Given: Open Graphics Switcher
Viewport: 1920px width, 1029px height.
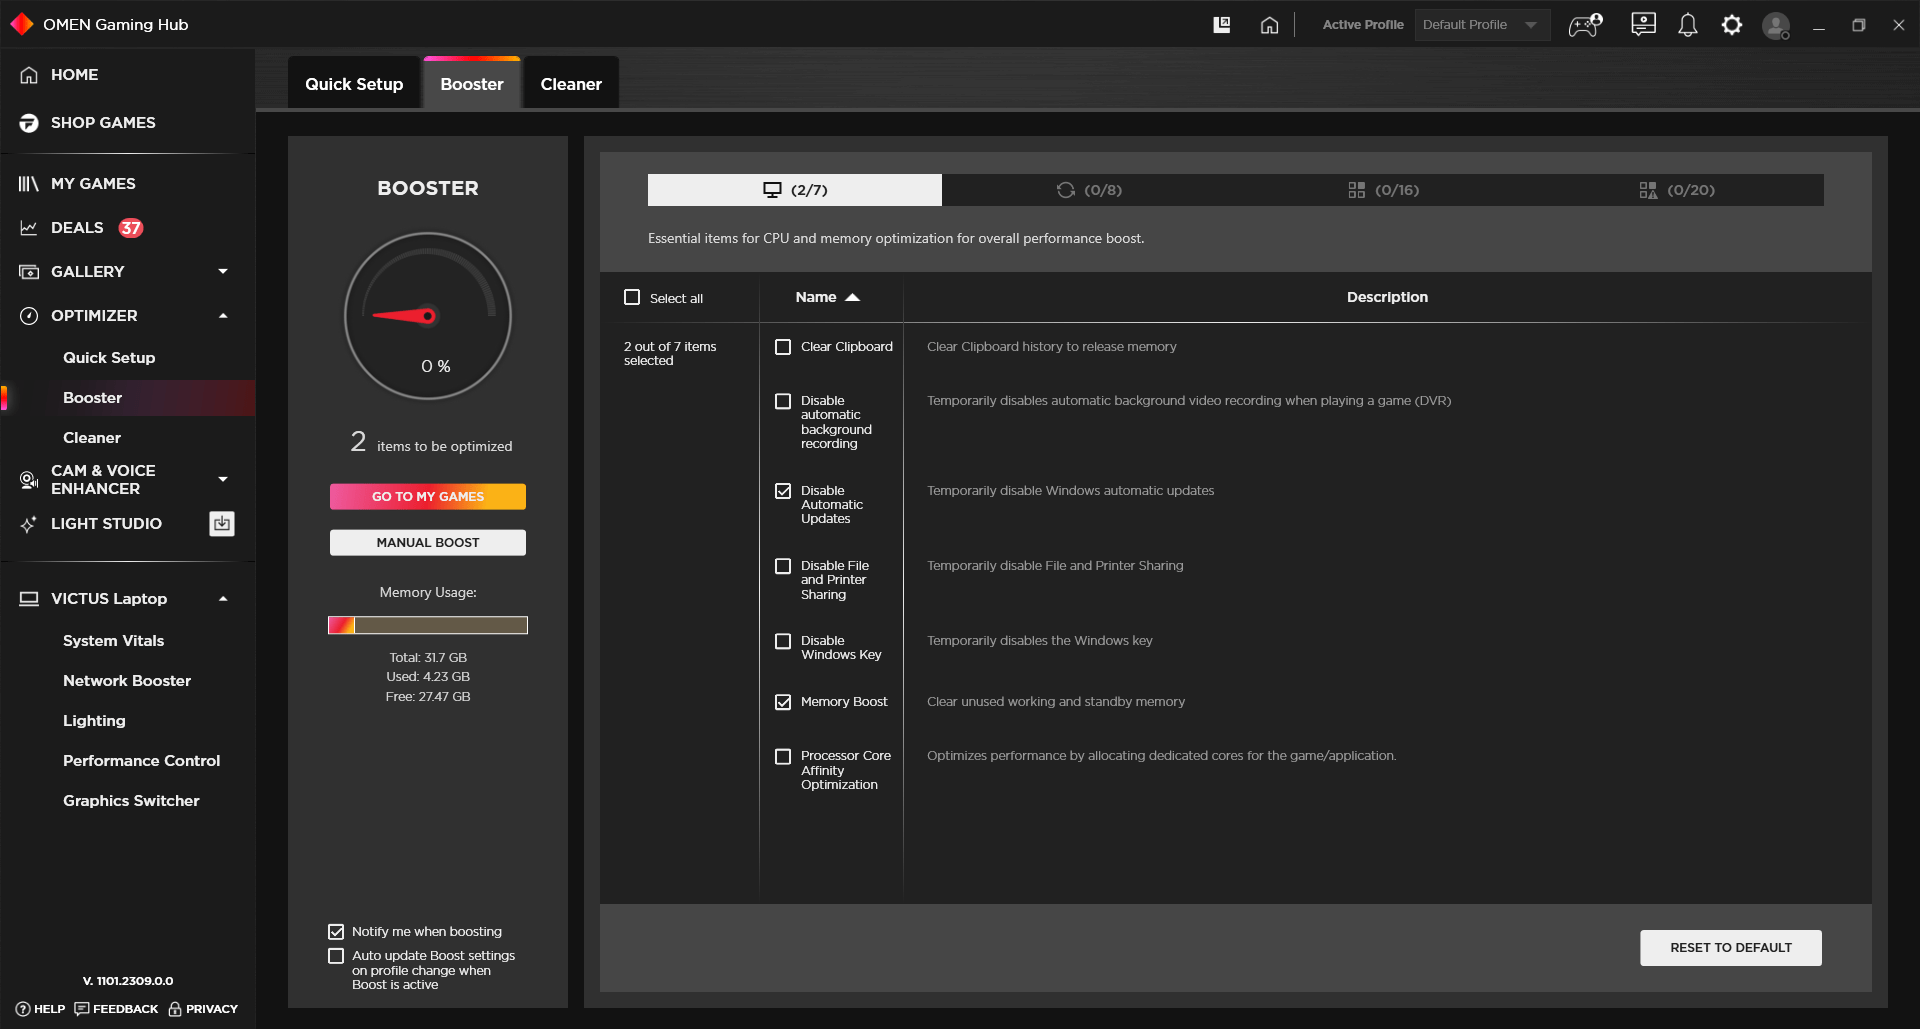Looking at the screenshot, I should [131, 801].
